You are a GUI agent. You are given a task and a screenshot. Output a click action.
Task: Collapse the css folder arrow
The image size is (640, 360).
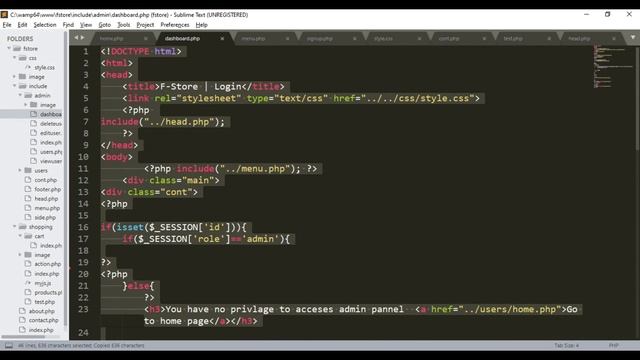14,58
